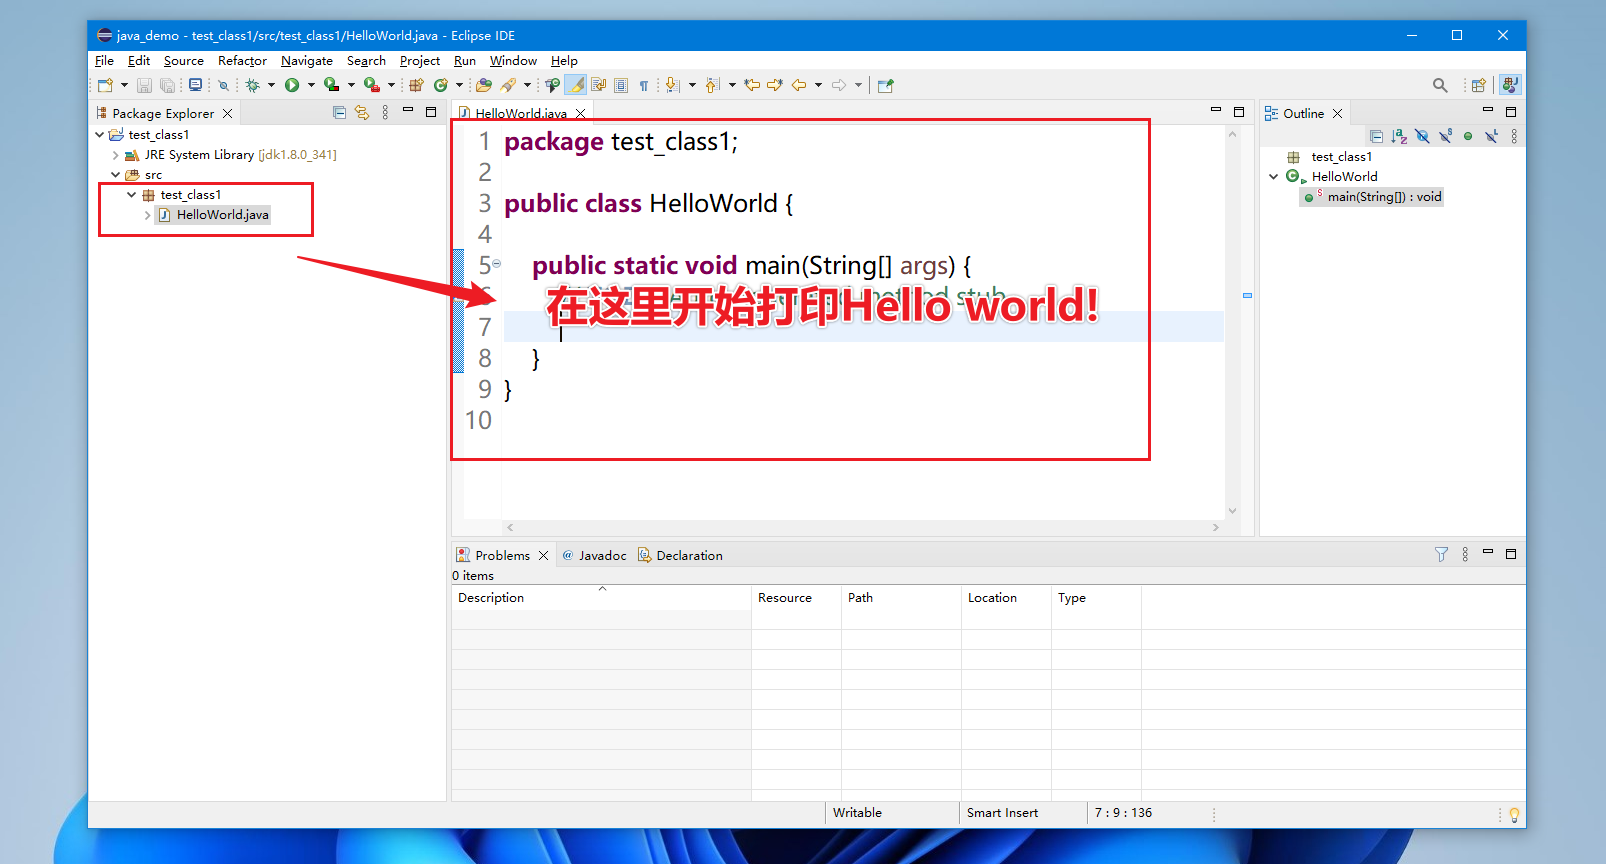Click the green Run button icon
This screenshot has width=1606, height=864.
[x=292, y=85]
